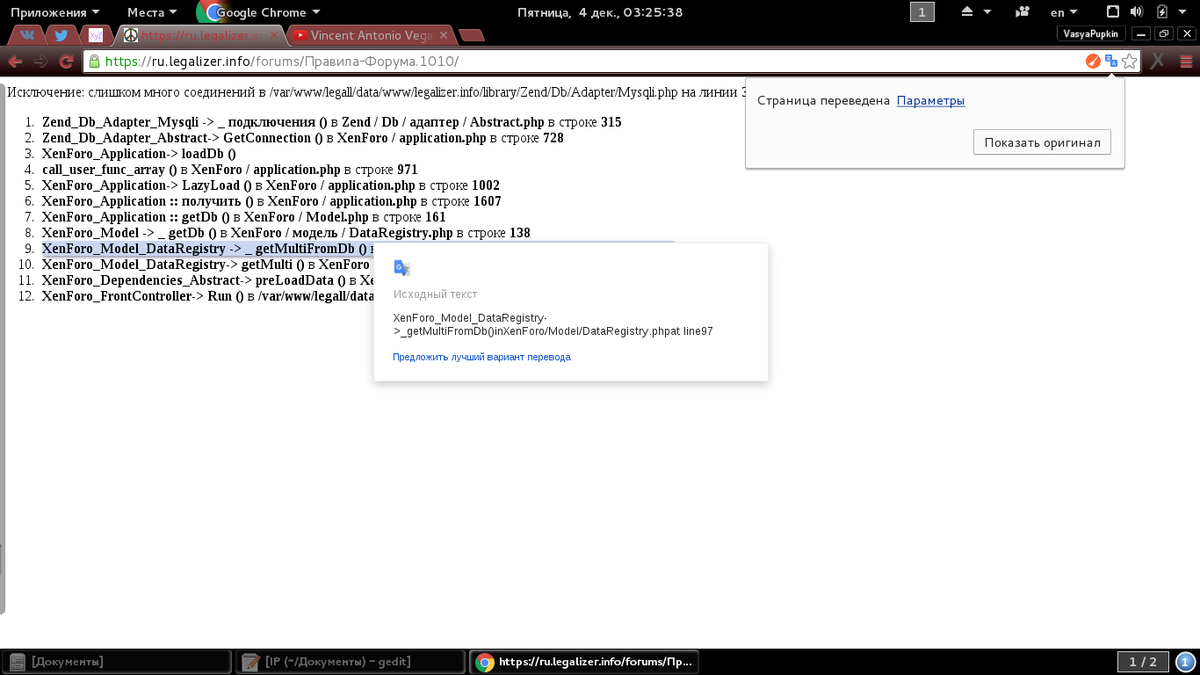Click the battery charging icon
This screenshot has height=675, width=1200.
pyautogui.click(x=1162, y=12)
